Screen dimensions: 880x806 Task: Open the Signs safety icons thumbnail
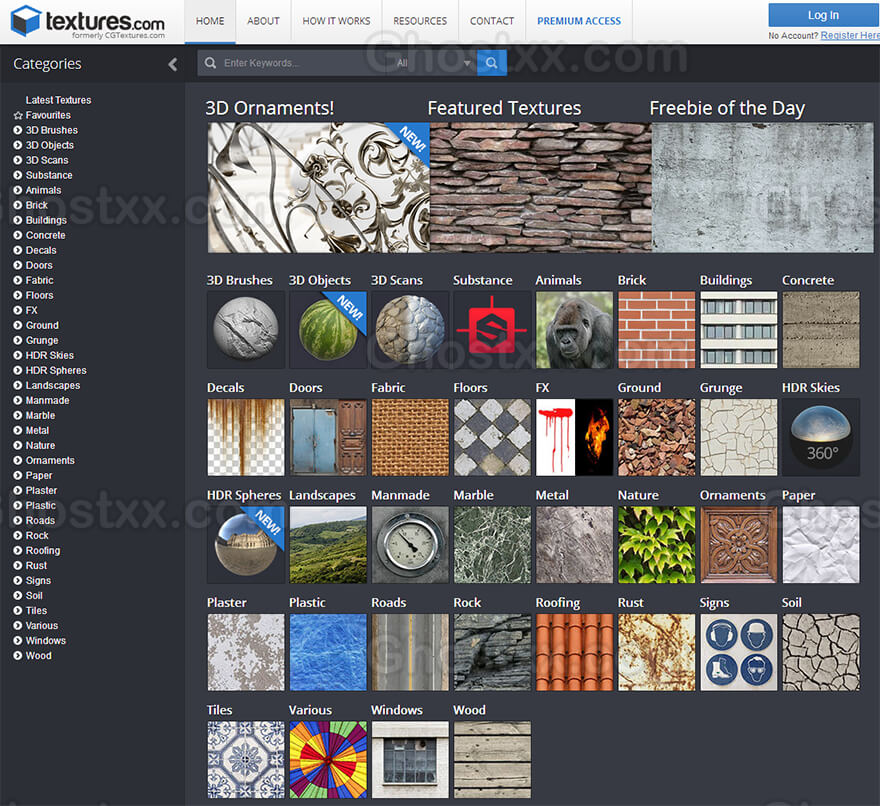click(x=738, y=652)
